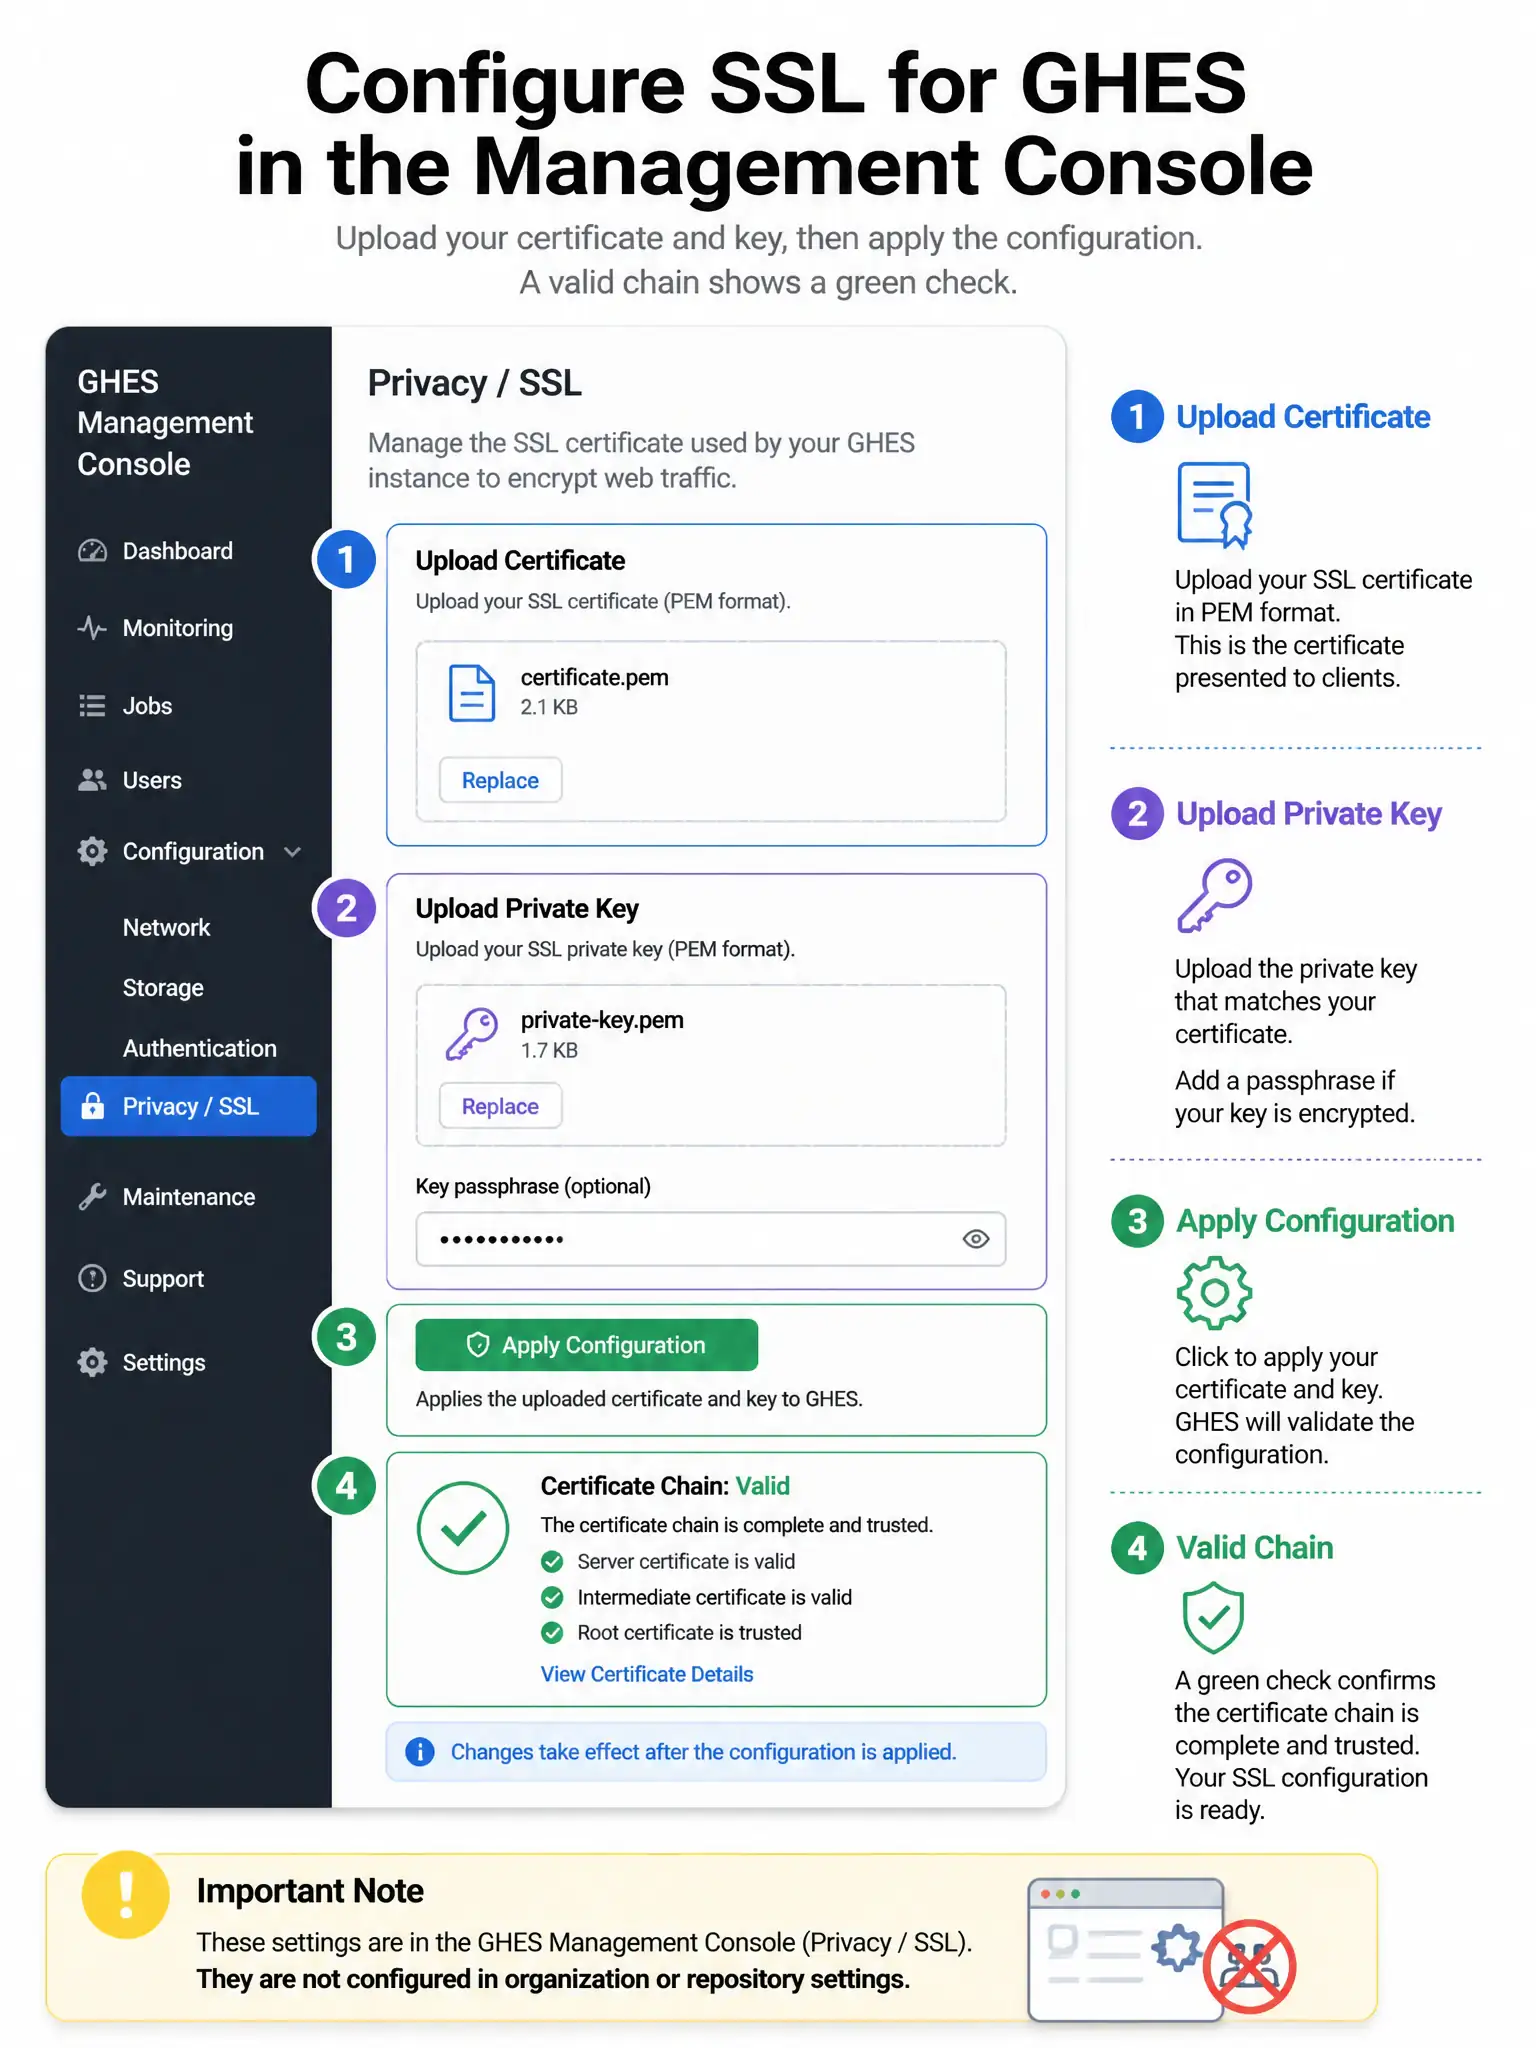Click the yellow Important Note warning icon
The height and width of the screenshot is (2048, 1536).
coord(126,1895)
